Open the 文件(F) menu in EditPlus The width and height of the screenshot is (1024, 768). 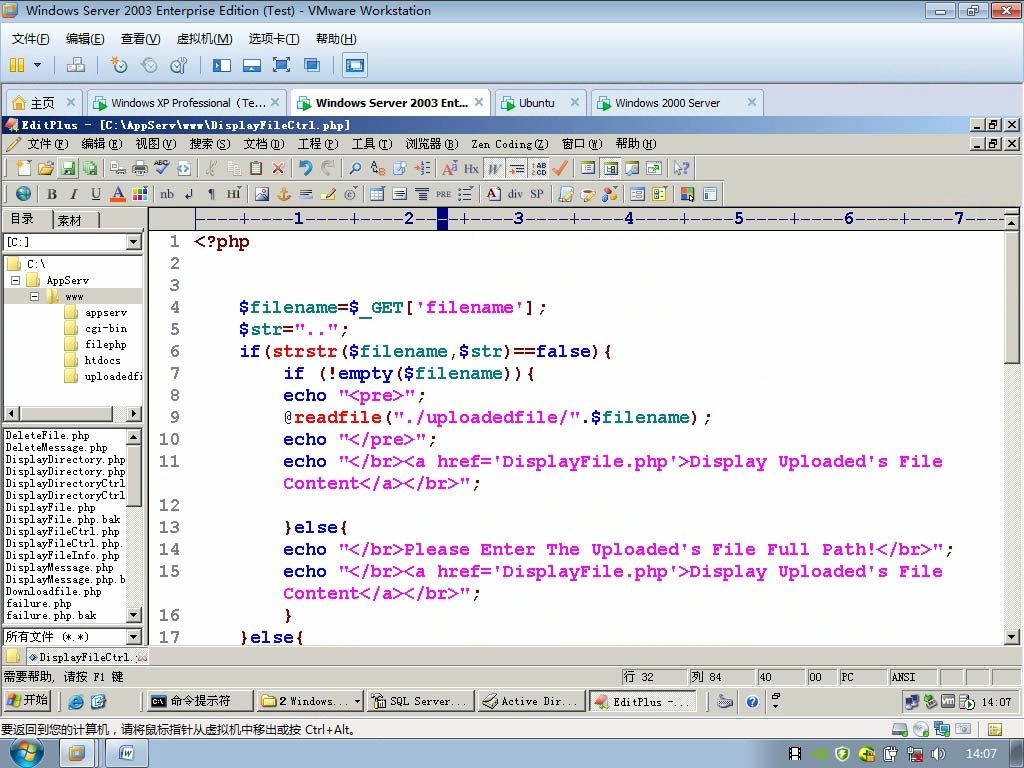click(47, 144)
